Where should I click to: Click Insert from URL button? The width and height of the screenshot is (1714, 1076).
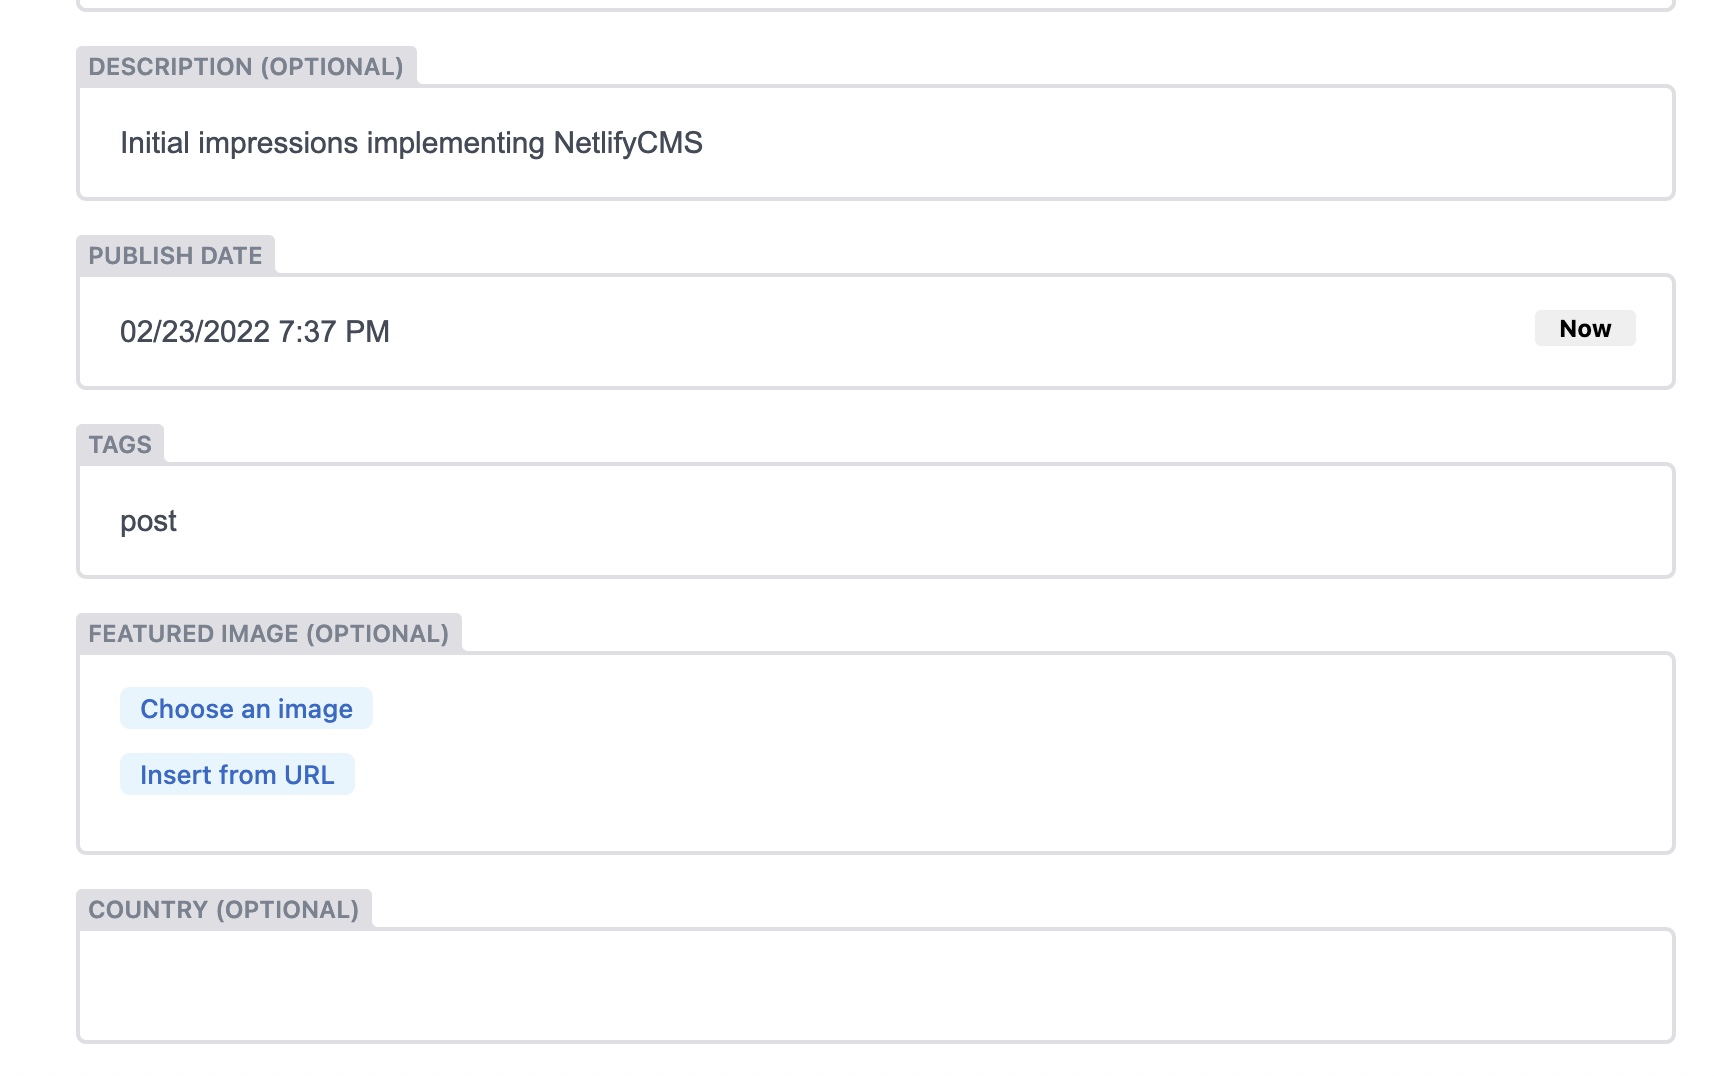pos(237,775)
